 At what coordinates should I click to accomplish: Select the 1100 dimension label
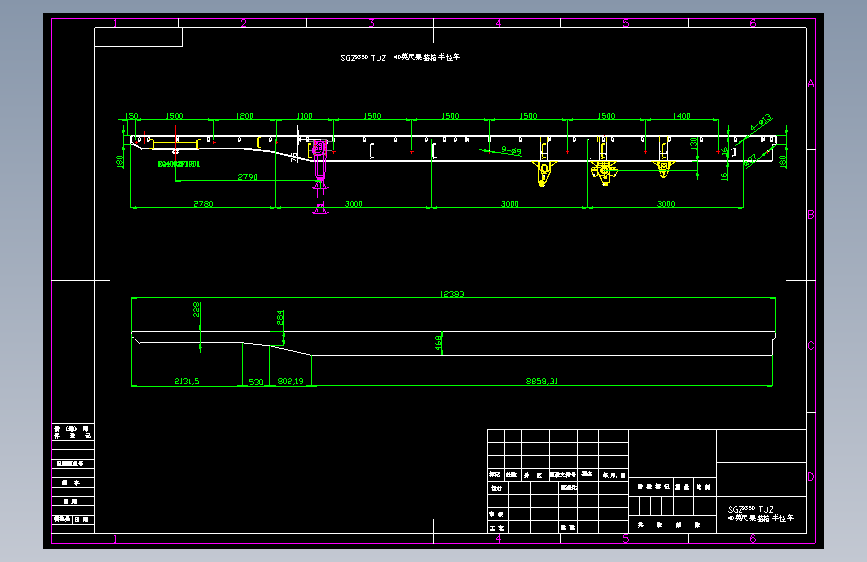(305, 116)
